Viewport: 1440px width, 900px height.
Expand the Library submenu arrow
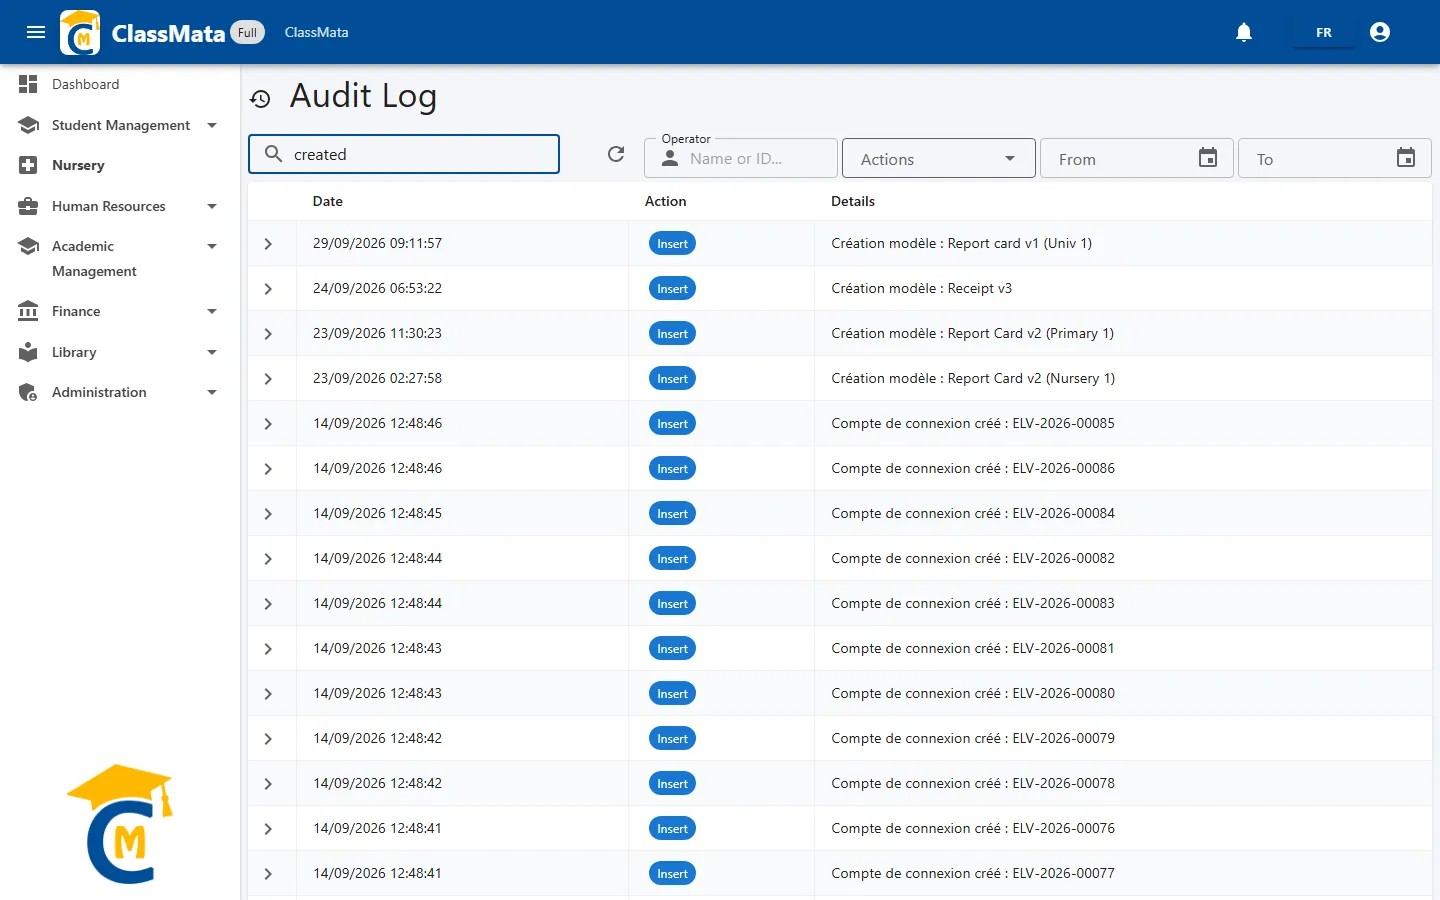coord(212,352)
